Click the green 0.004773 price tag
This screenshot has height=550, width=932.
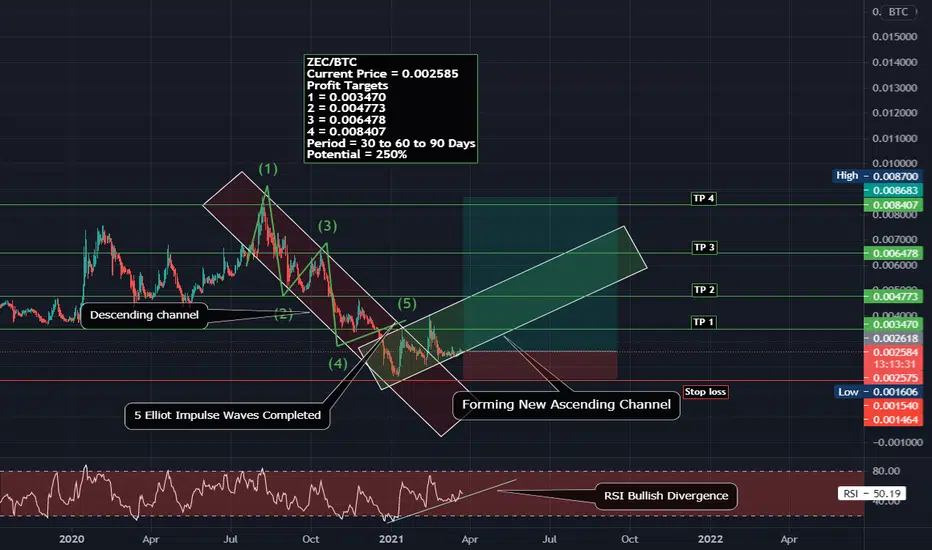point(893,296)
